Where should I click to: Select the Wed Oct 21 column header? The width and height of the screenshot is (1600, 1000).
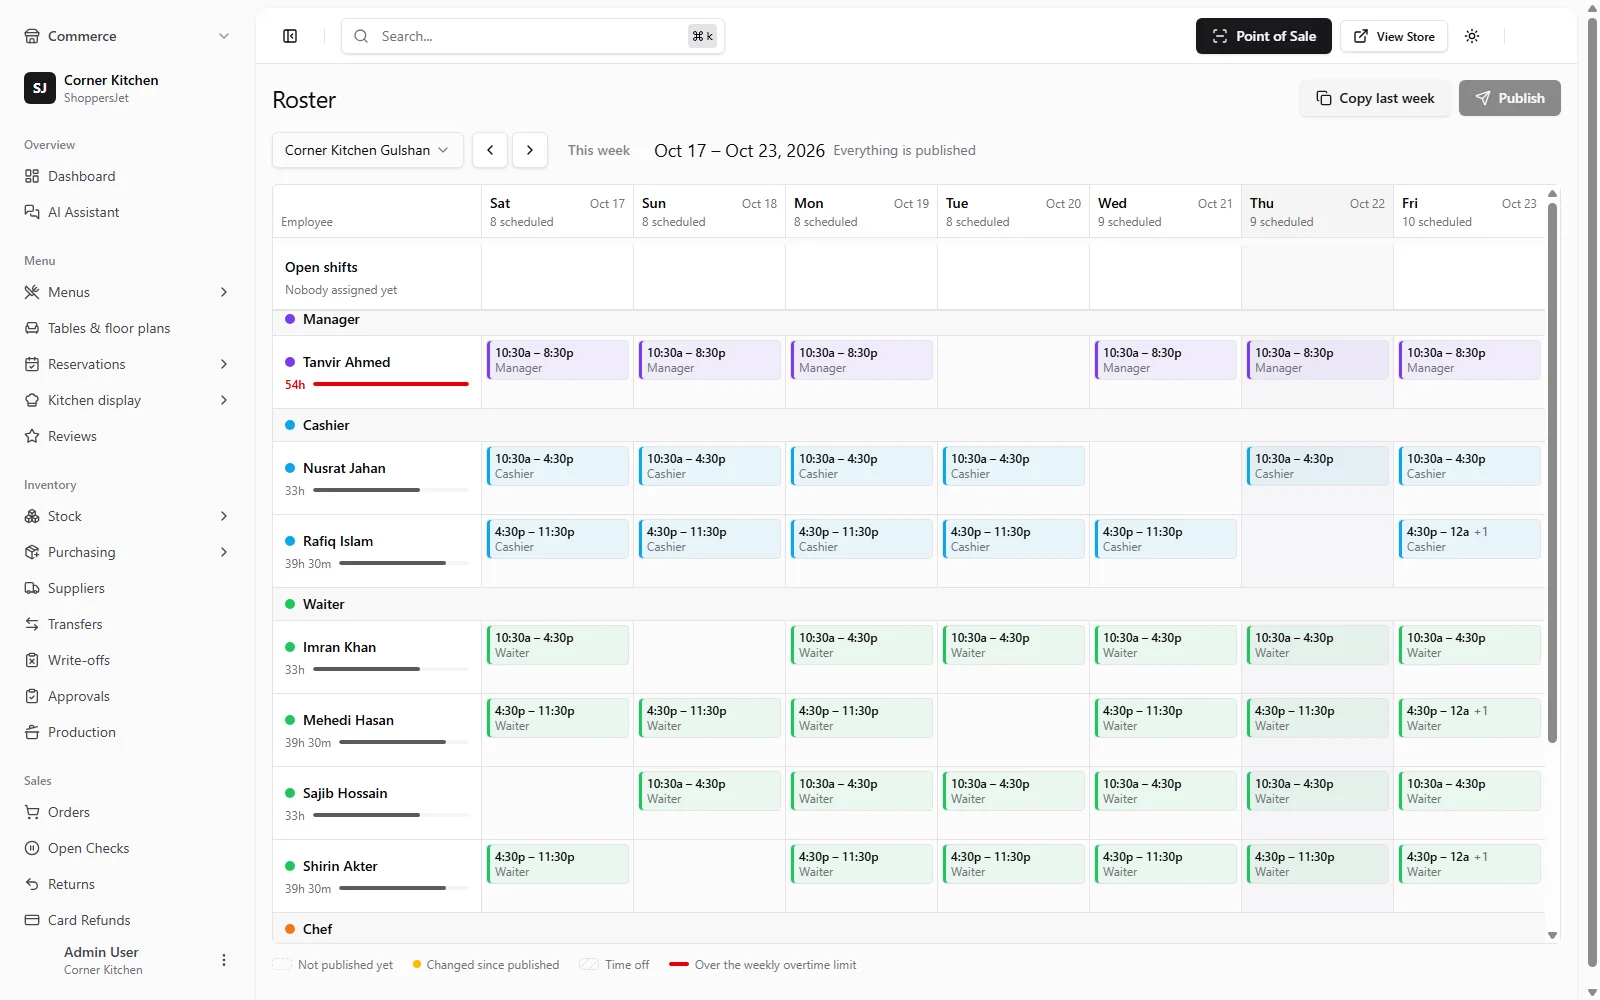[x=1165, y=212]
